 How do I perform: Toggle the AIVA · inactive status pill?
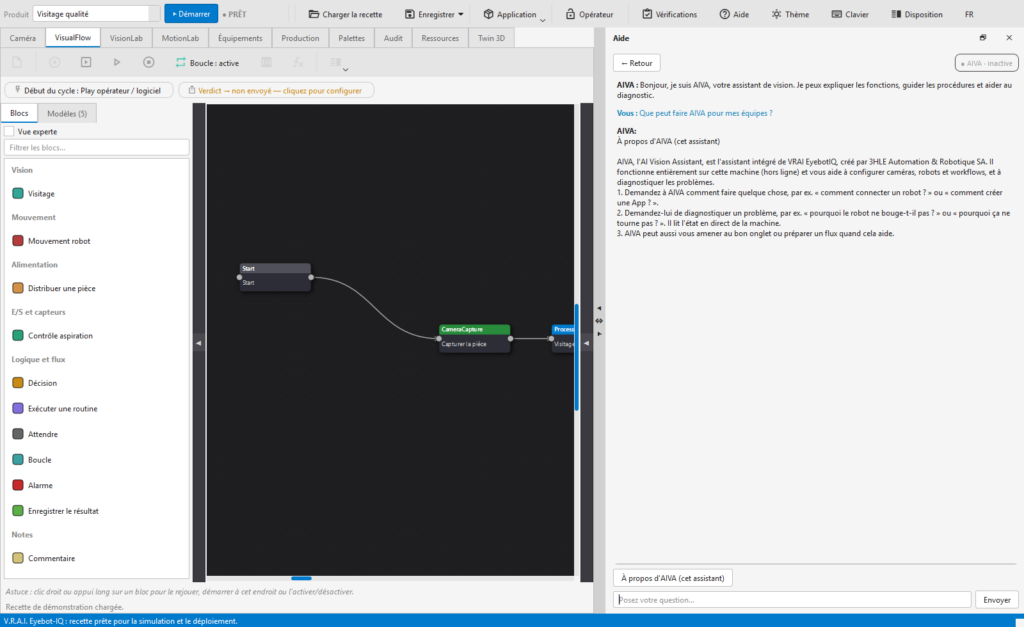986,63
